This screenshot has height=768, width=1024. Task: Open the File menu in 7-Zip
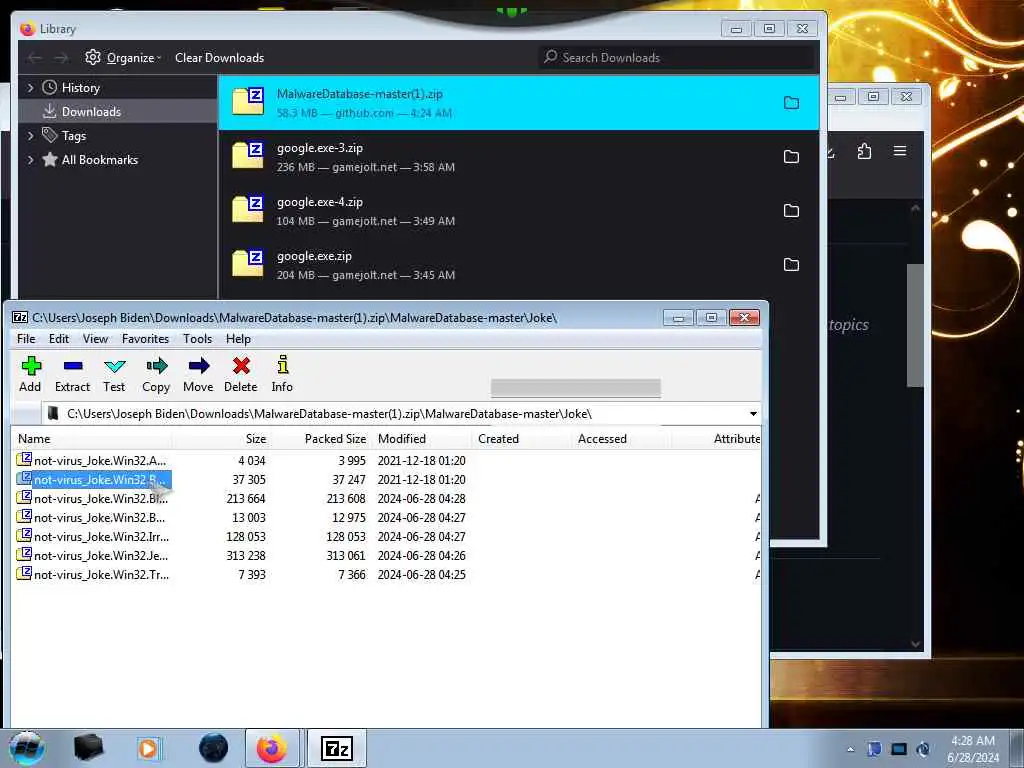[x=26, y=339]
